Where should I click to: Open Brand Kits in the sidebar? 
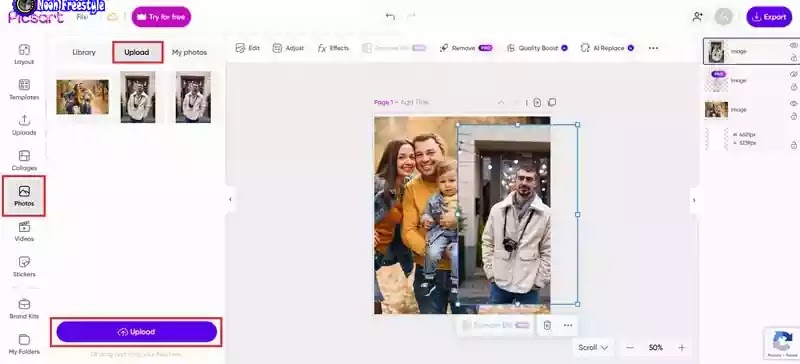(24, 309)
